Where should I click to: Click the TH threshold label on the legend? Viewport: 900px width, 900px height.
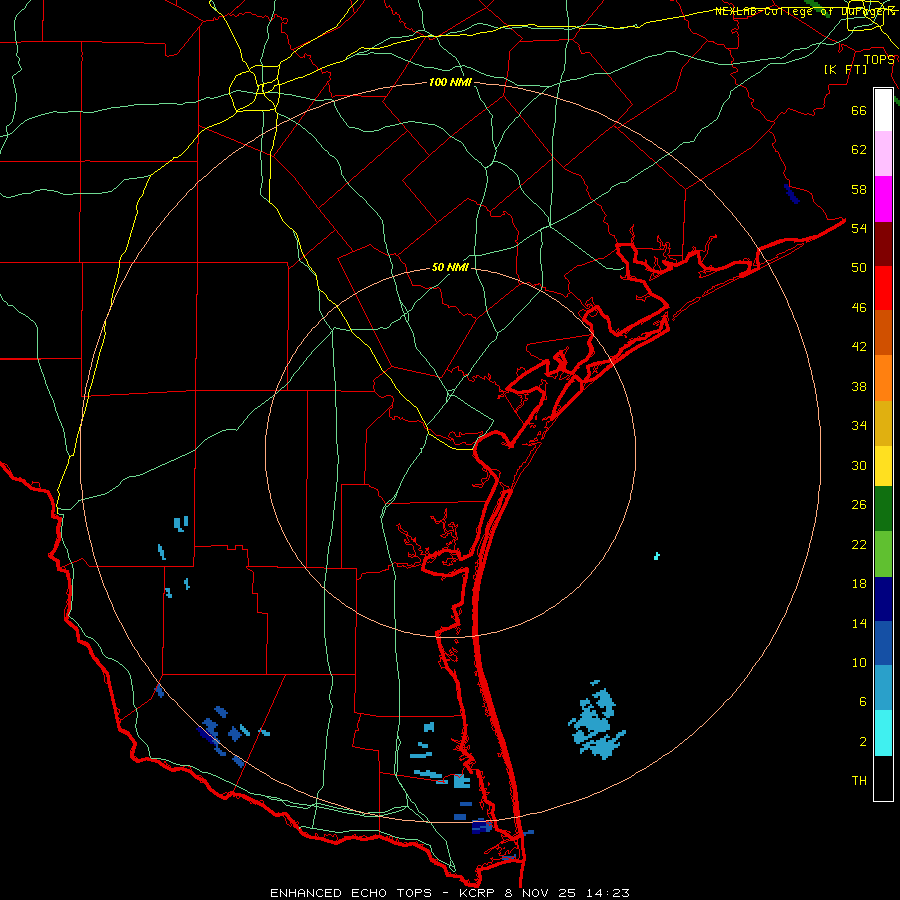pyautogui.click(x=859, y=781)
